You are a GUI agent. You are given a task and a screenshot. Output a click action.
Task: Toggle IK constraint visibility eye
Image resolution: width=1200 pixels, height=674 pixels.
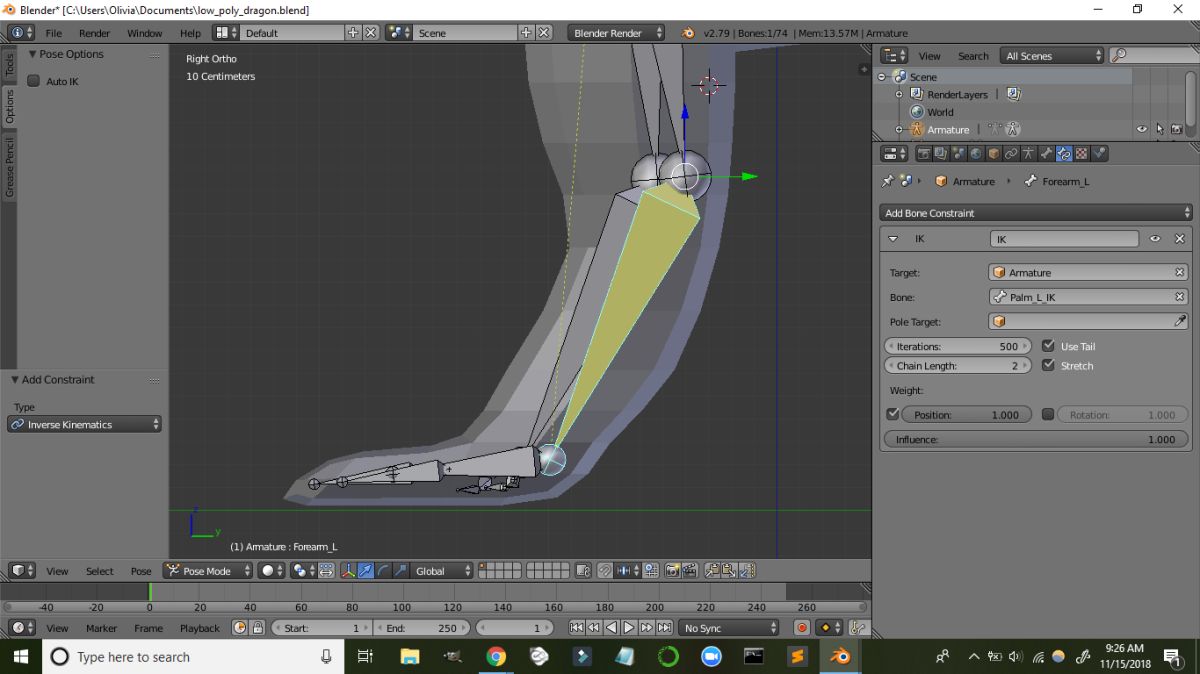point(1155,239)
